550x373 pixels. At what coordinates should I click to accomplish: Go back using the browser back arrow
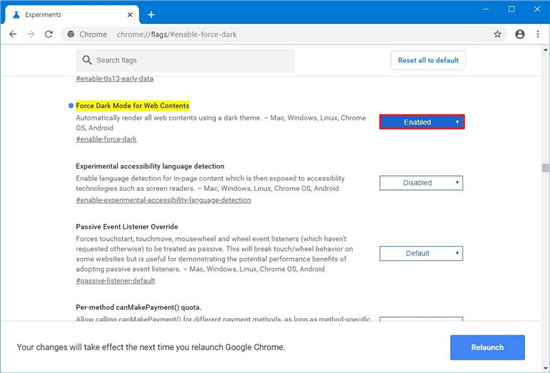13,34
